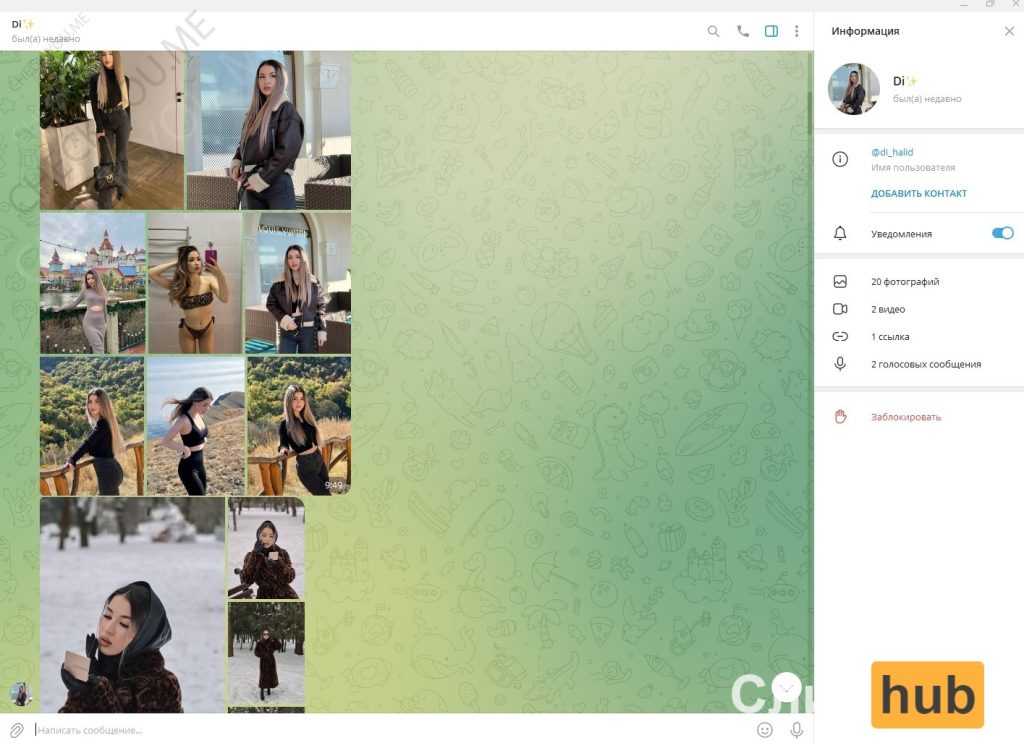Click ДОБАВИТЬ КОНТАКТ link
The width and height of the screenshot is (1024, 743).
pos(919,193)
